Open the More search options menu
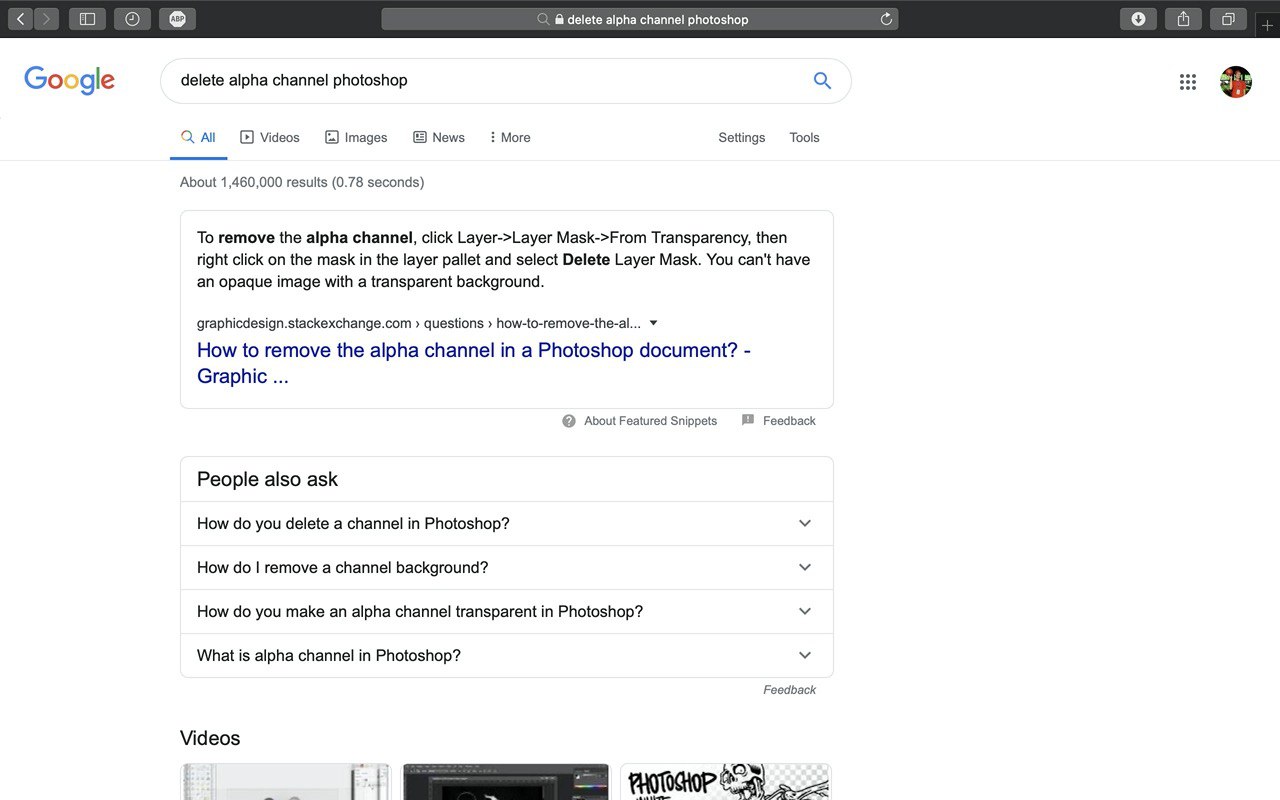Image resolution: width=1280 pixels, height=800 pixels. click(510, 138)
